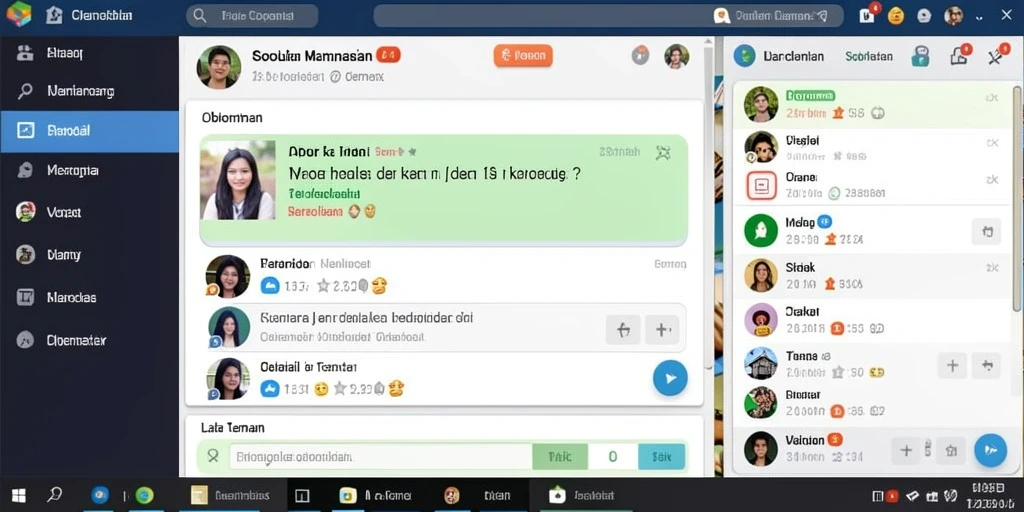1024x512 pixels.
Task: Click the right panel contact list scrollbar
Action: pyautogui.click(x=1017, y=199)
